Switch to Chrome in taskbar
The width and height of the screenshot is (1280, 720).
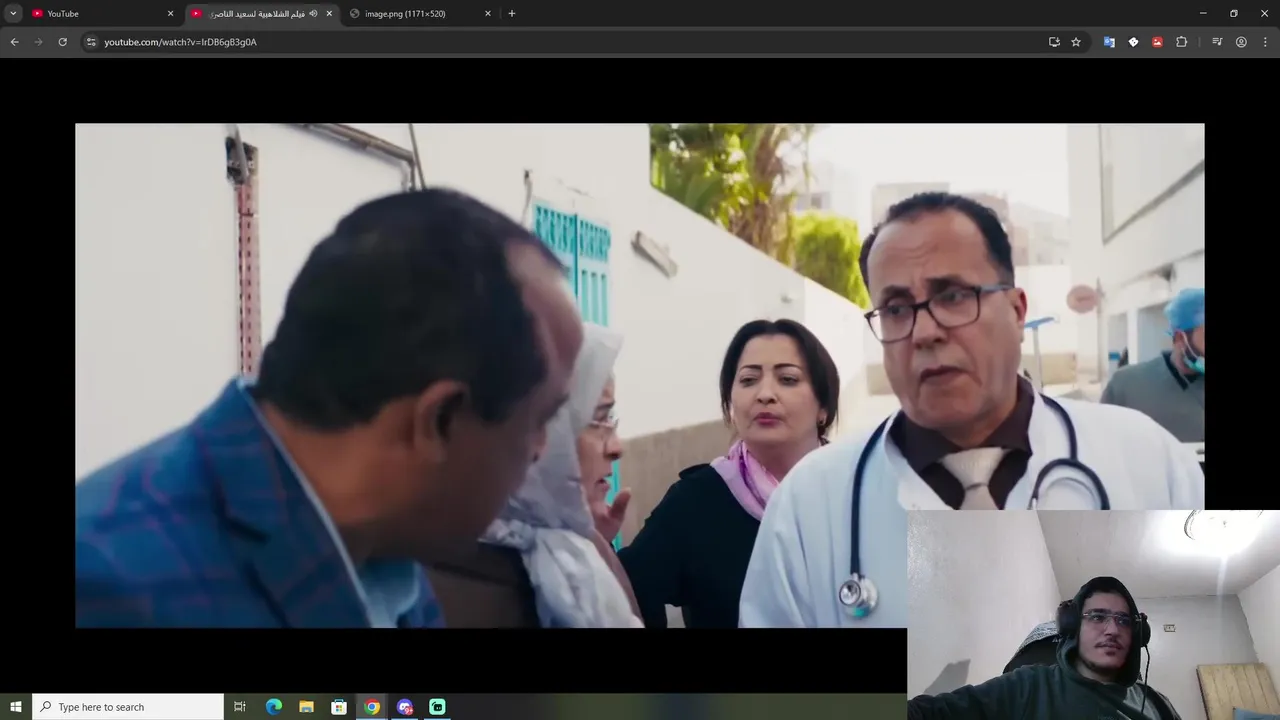(372, 707)
